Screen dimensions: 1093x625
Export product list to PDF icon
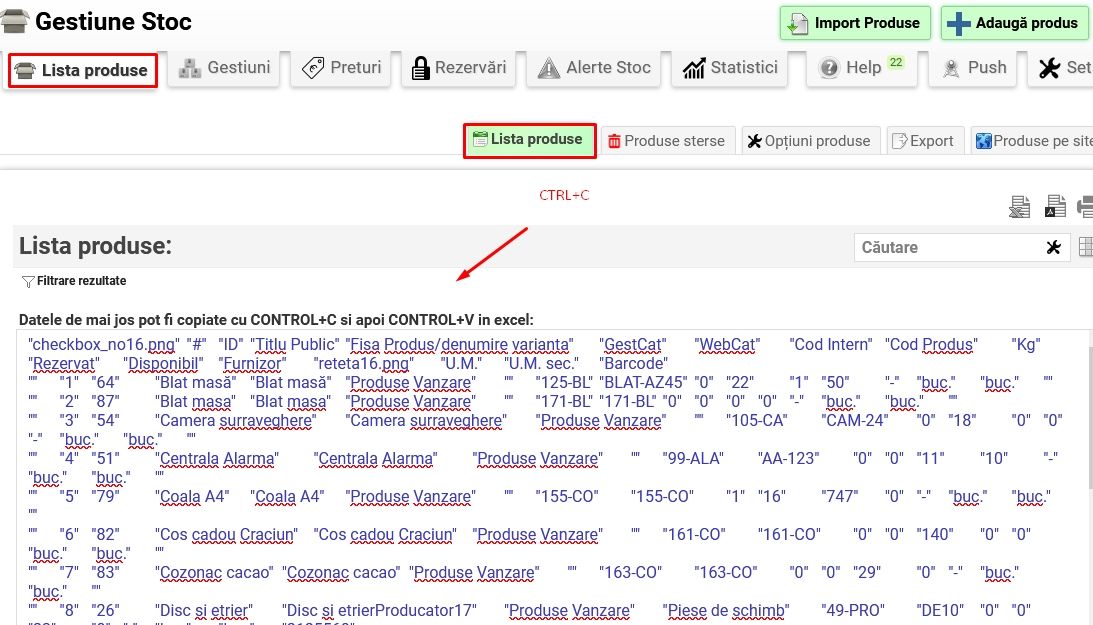tap(1055, 206)
